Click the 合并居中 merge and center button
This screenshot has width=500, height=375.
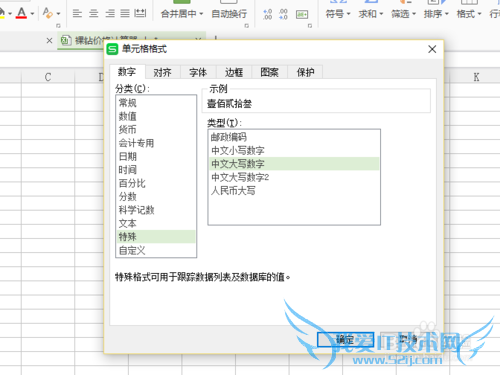click(178, 14)
